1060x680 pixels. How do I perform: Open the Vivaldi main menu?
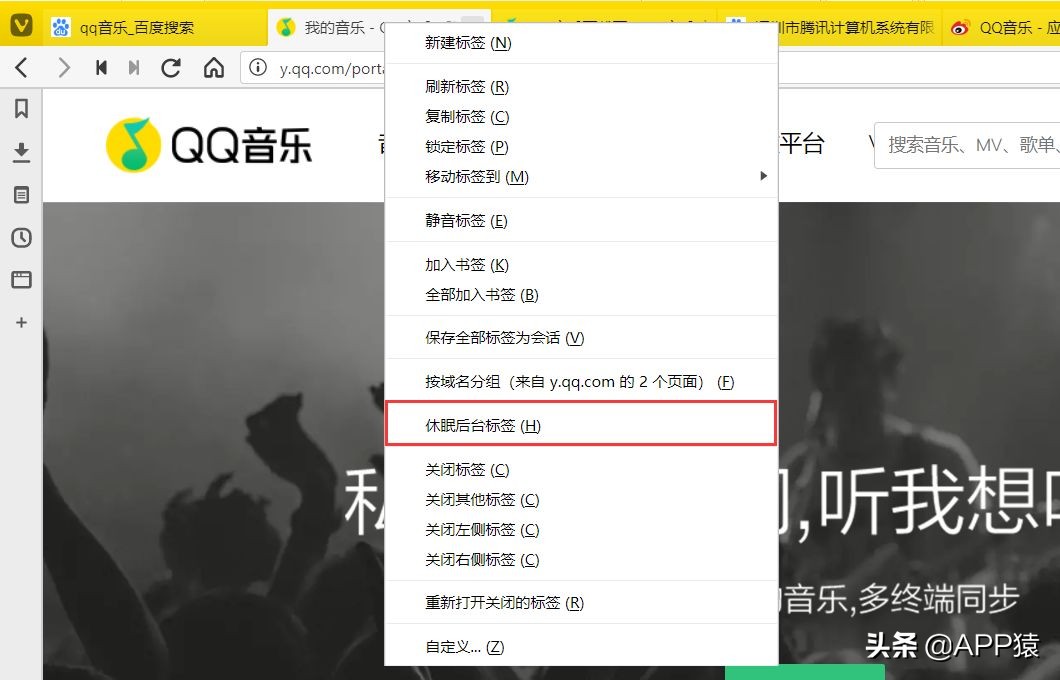tap(21, 21)
